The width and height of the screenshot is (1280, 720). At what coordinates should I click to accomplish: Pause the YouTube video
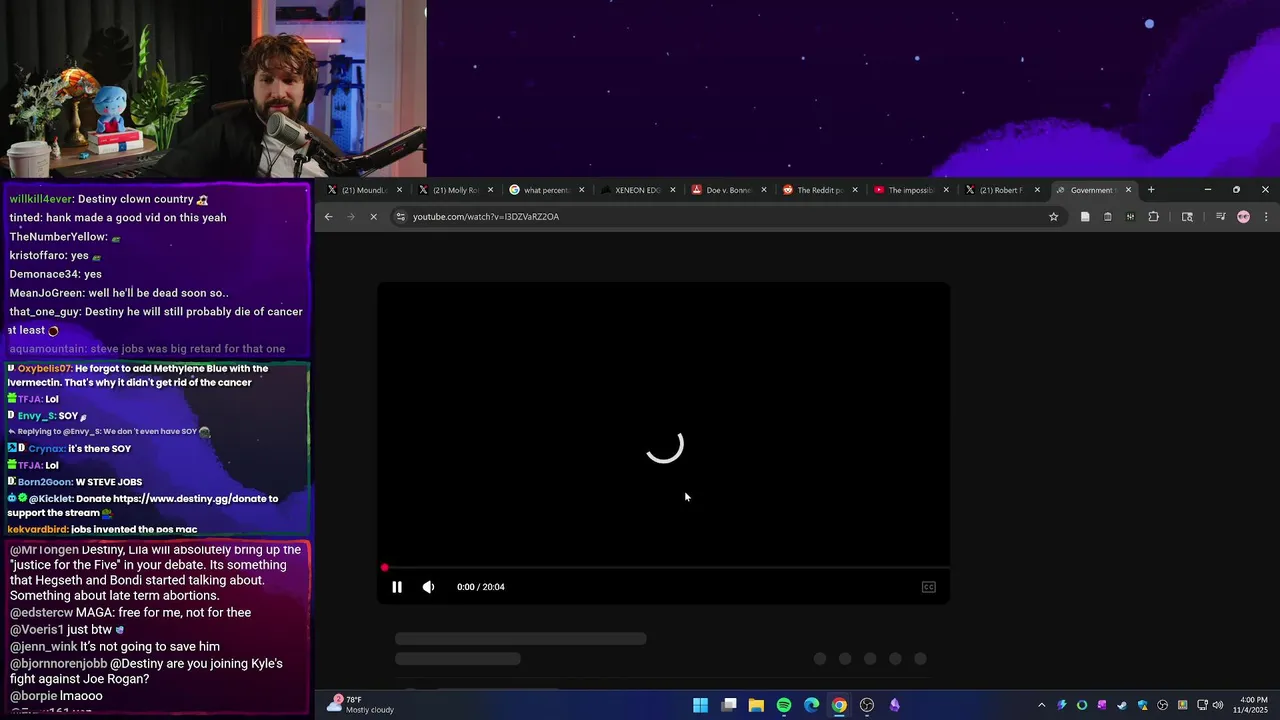point(397,587)
